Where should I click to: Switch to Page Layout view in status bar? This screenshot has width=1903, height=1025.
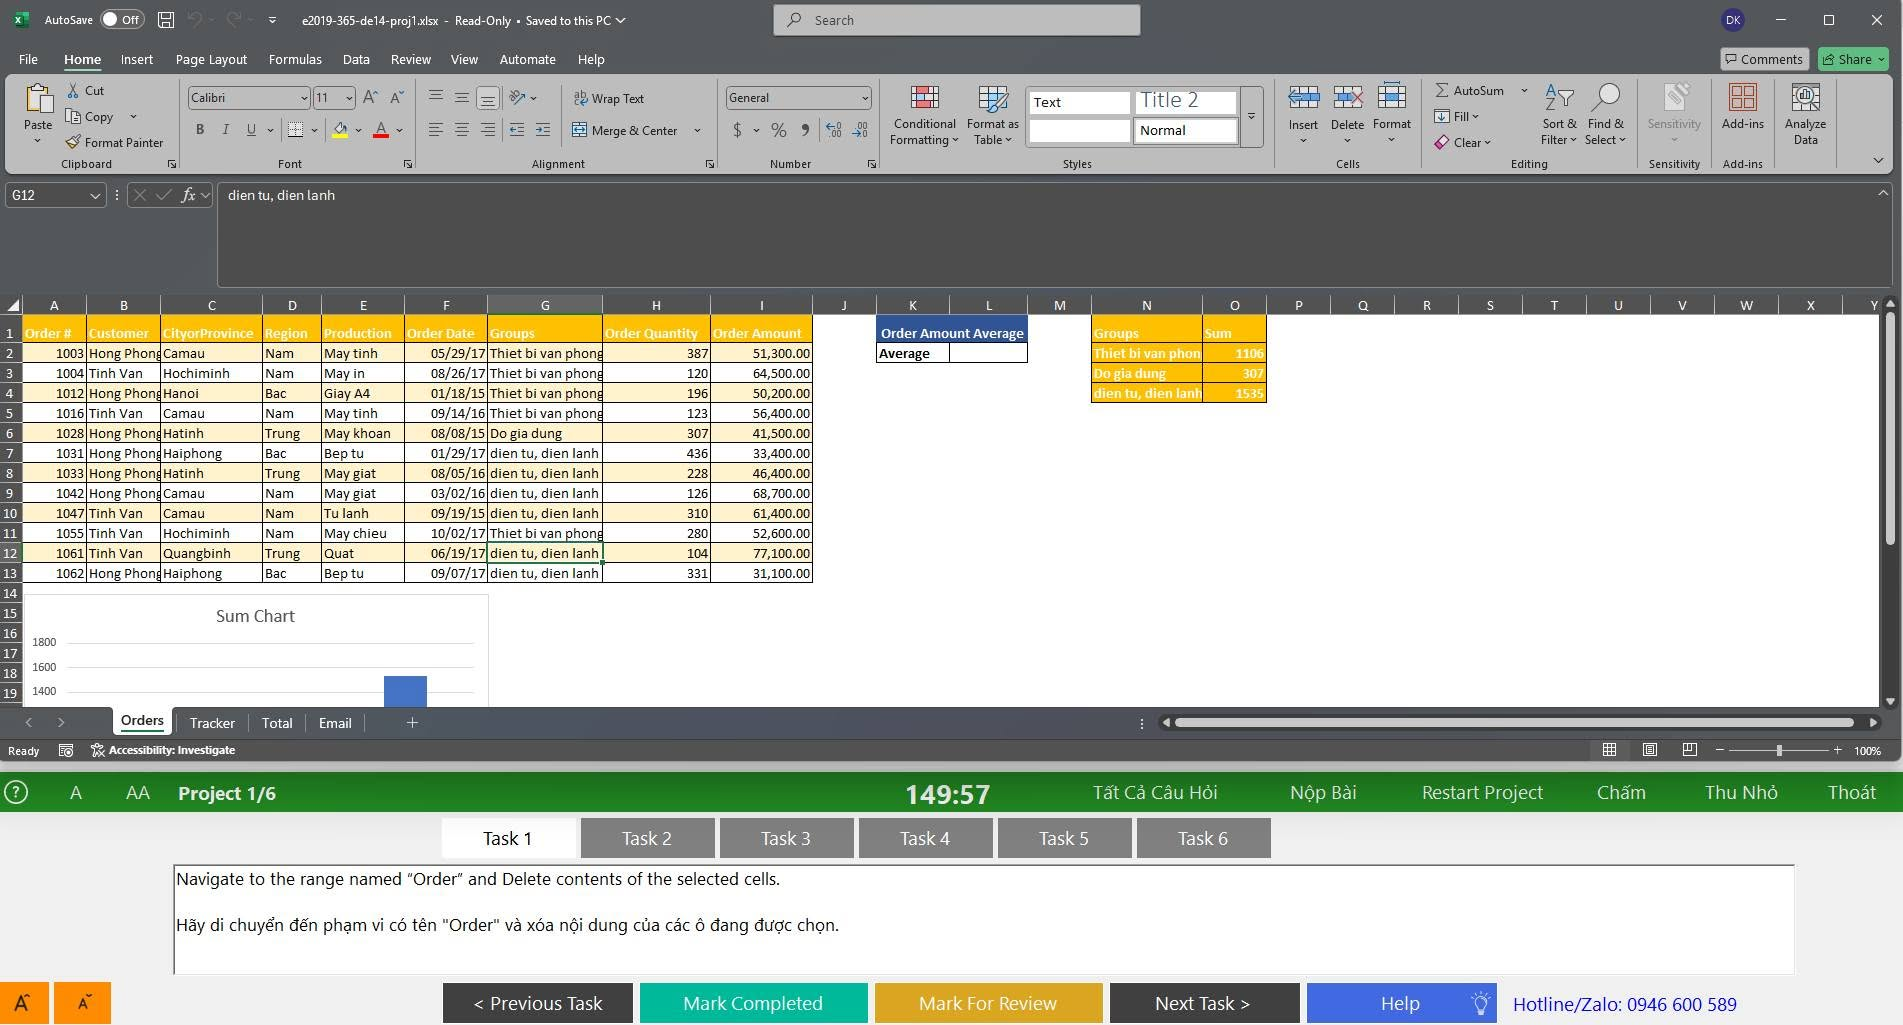coord(1650,750)
